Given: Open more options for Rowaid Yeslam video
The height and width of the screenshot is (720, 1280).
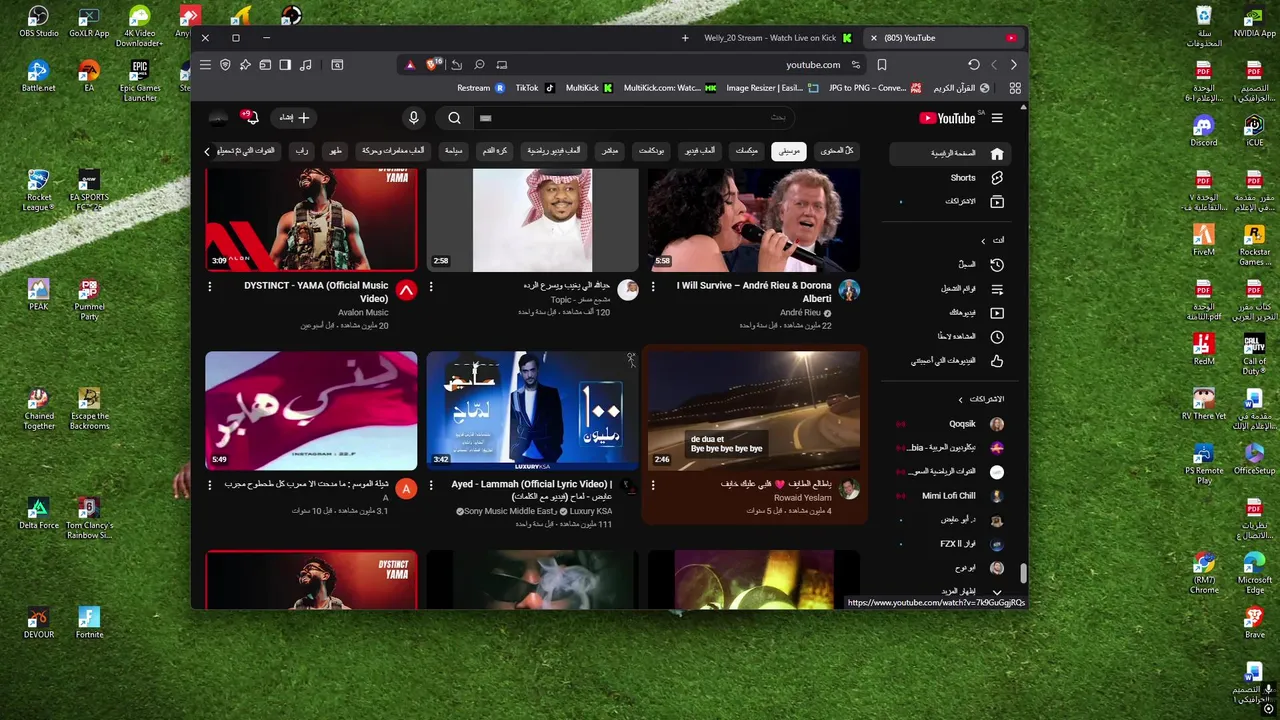Looking at the screenshot, I should [652, 485].
